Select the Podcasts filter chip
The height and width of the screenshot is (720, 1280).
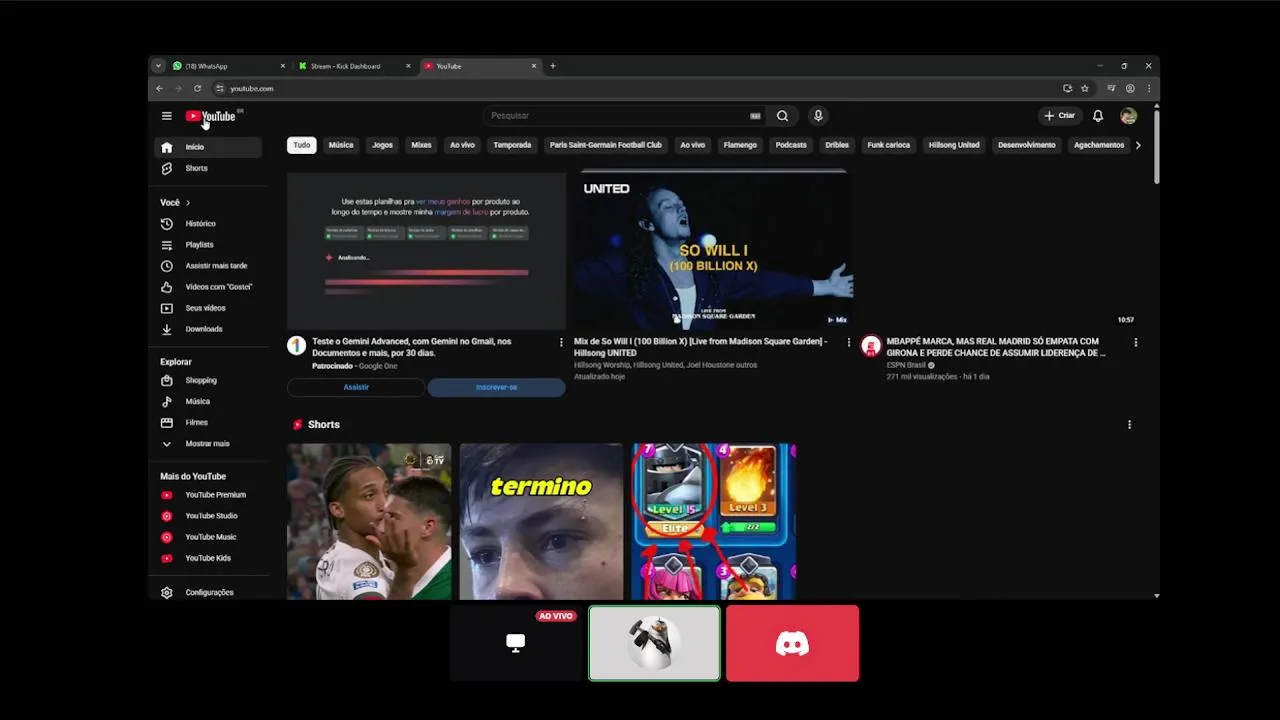point(791,145)
